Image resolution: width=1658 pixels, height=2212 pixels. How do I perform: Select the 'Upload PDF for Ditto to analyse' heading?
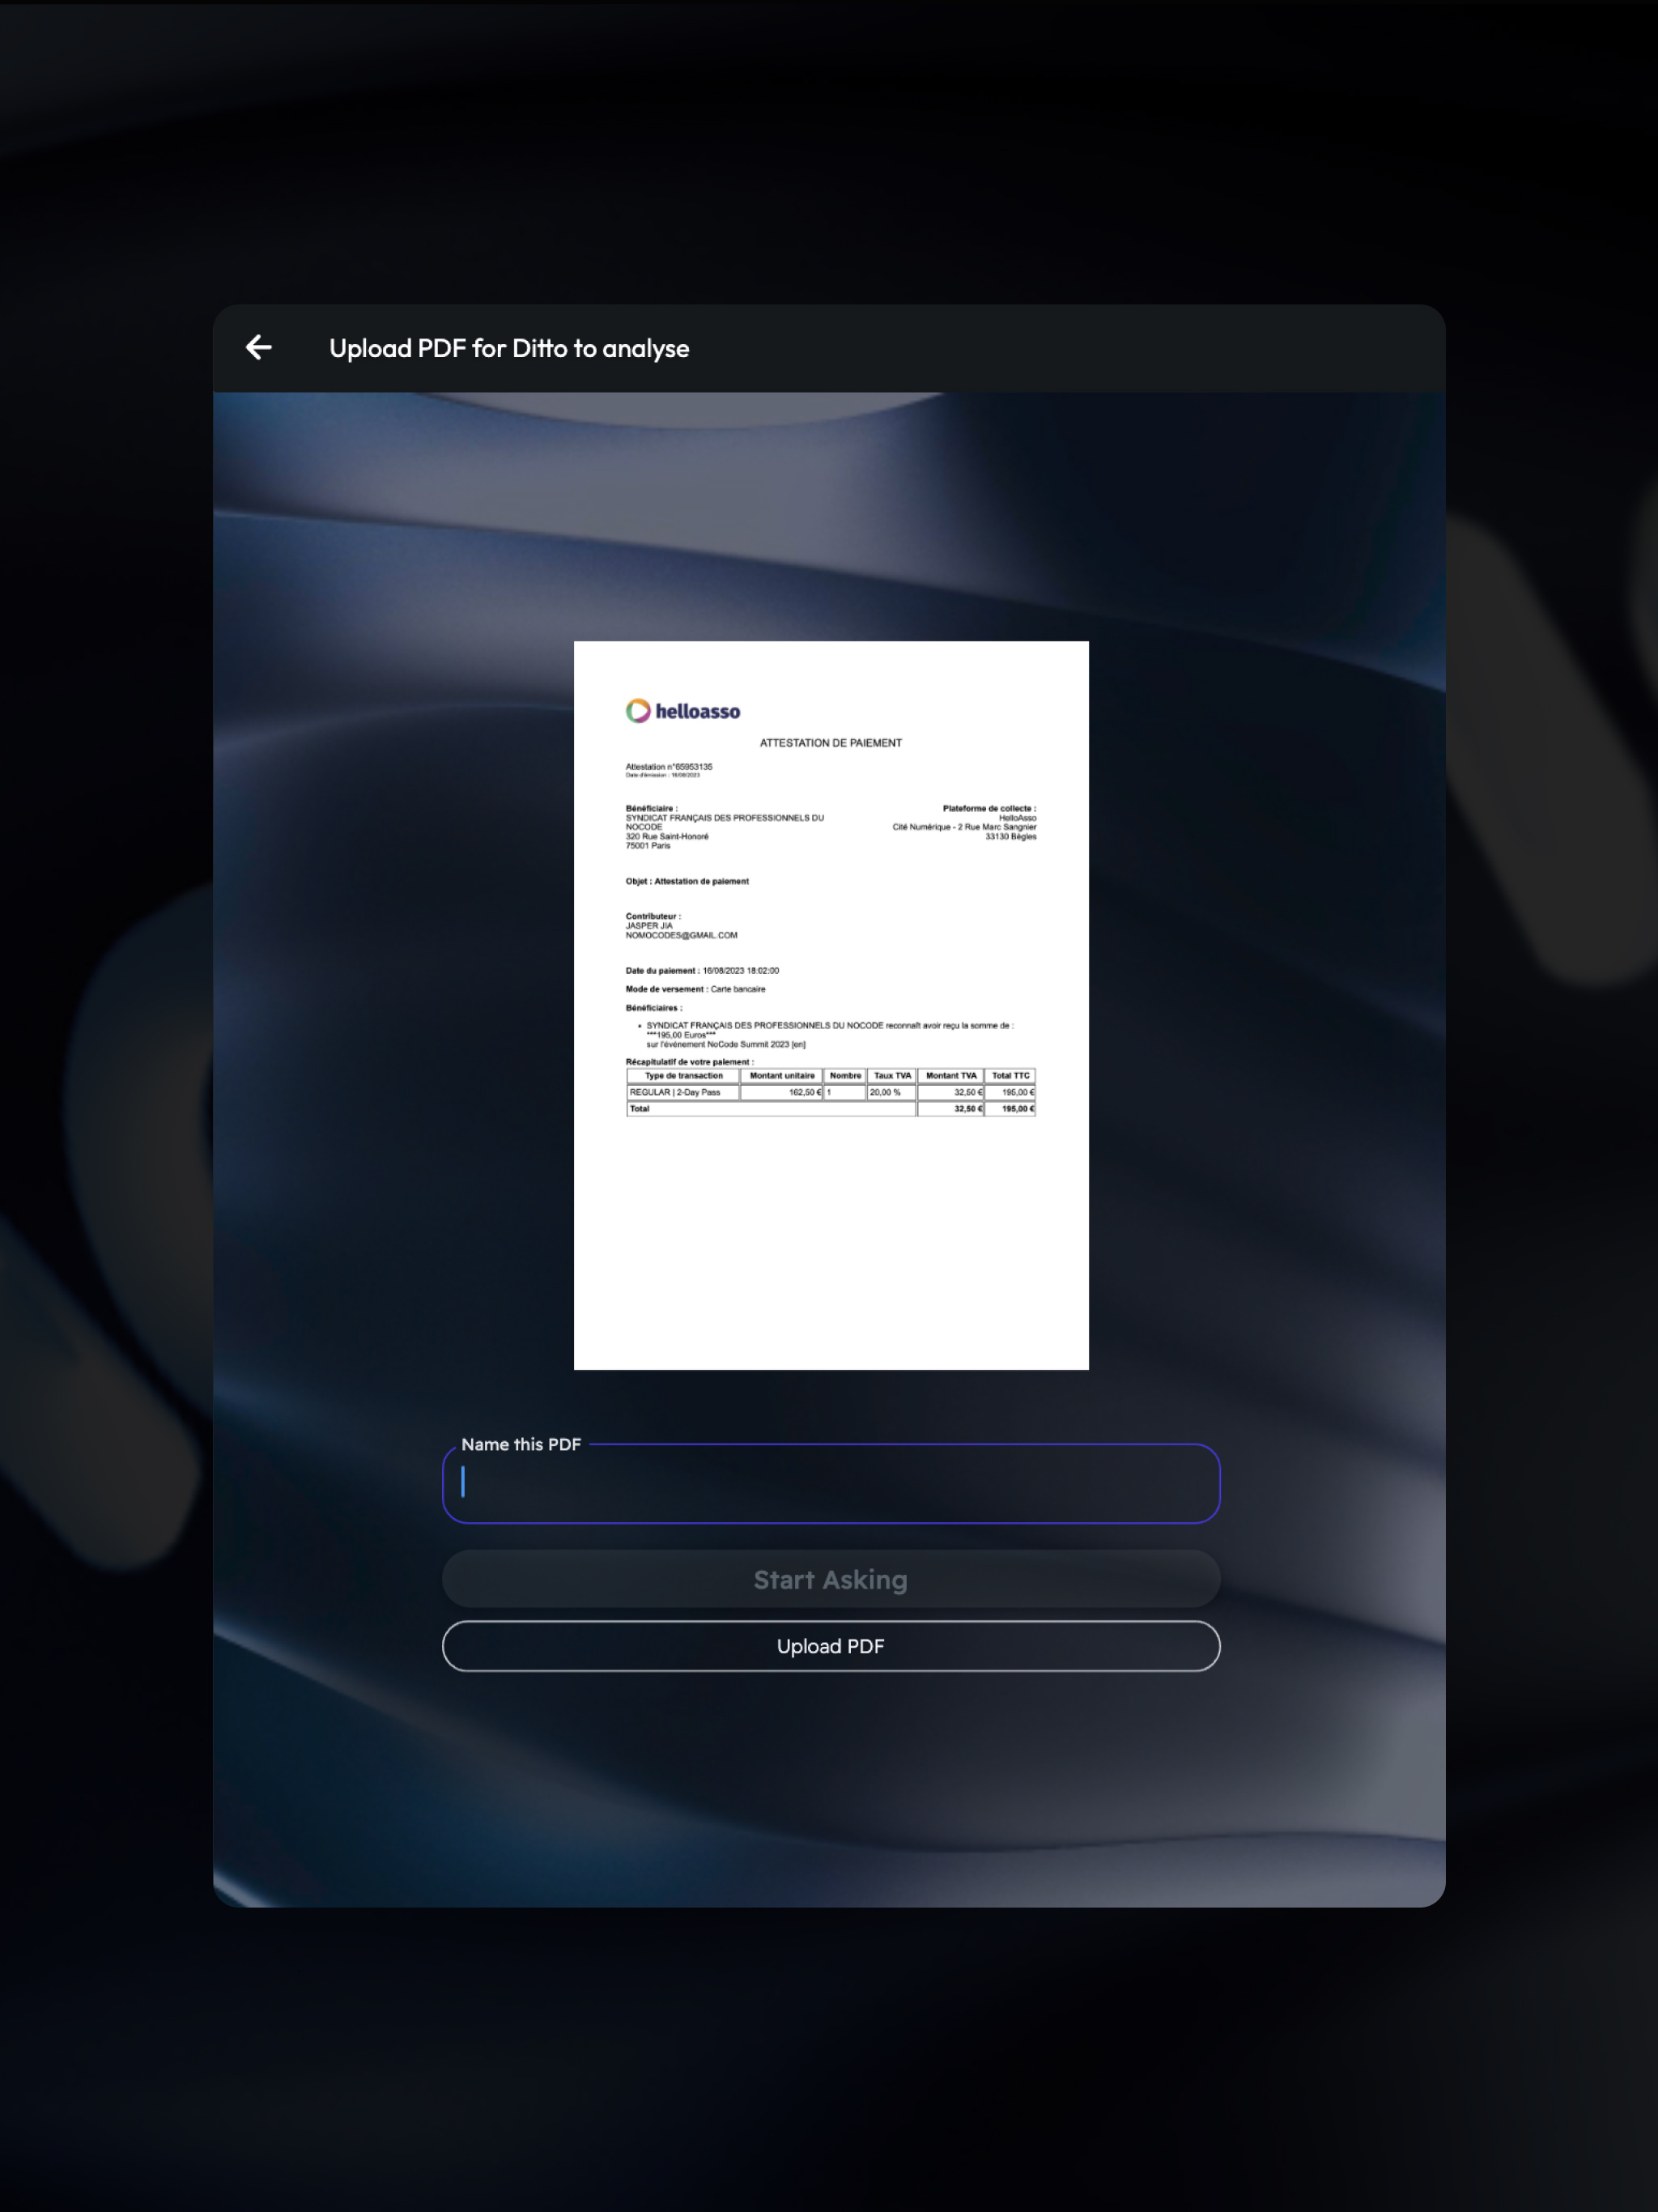(x=509, y=348)
